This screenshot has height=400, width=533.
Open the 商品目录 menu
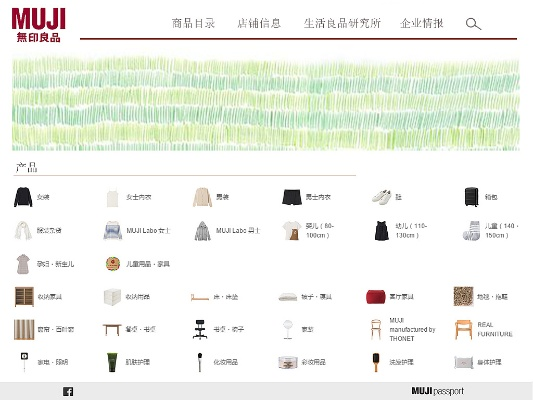click(x=193, y=23)
